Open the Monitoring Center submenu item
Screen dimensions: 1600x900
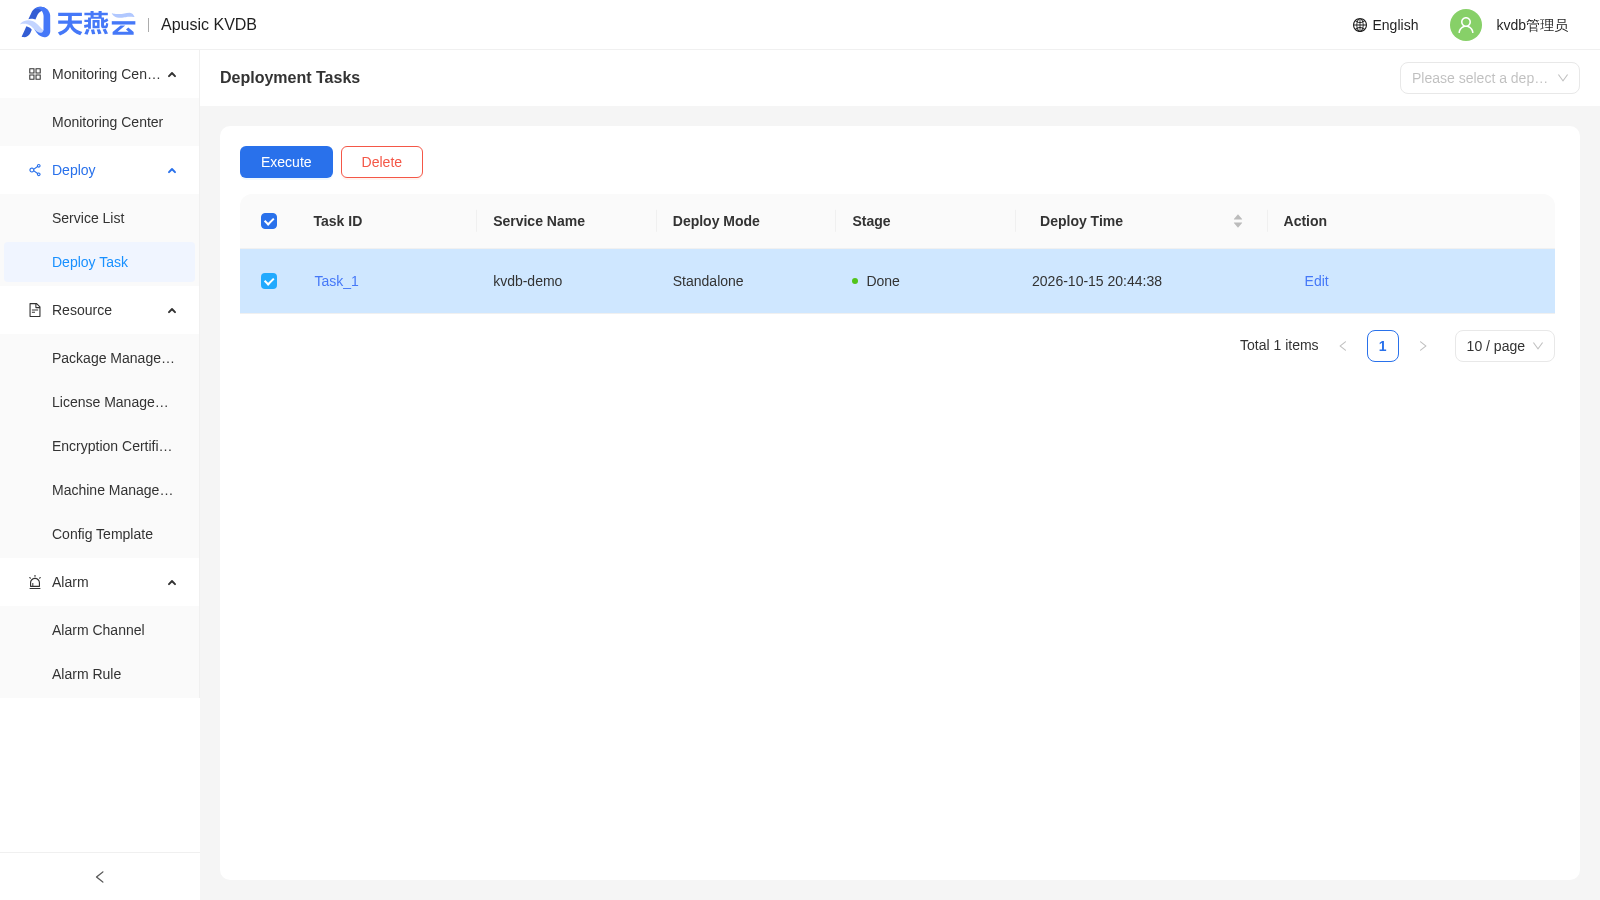100,122
